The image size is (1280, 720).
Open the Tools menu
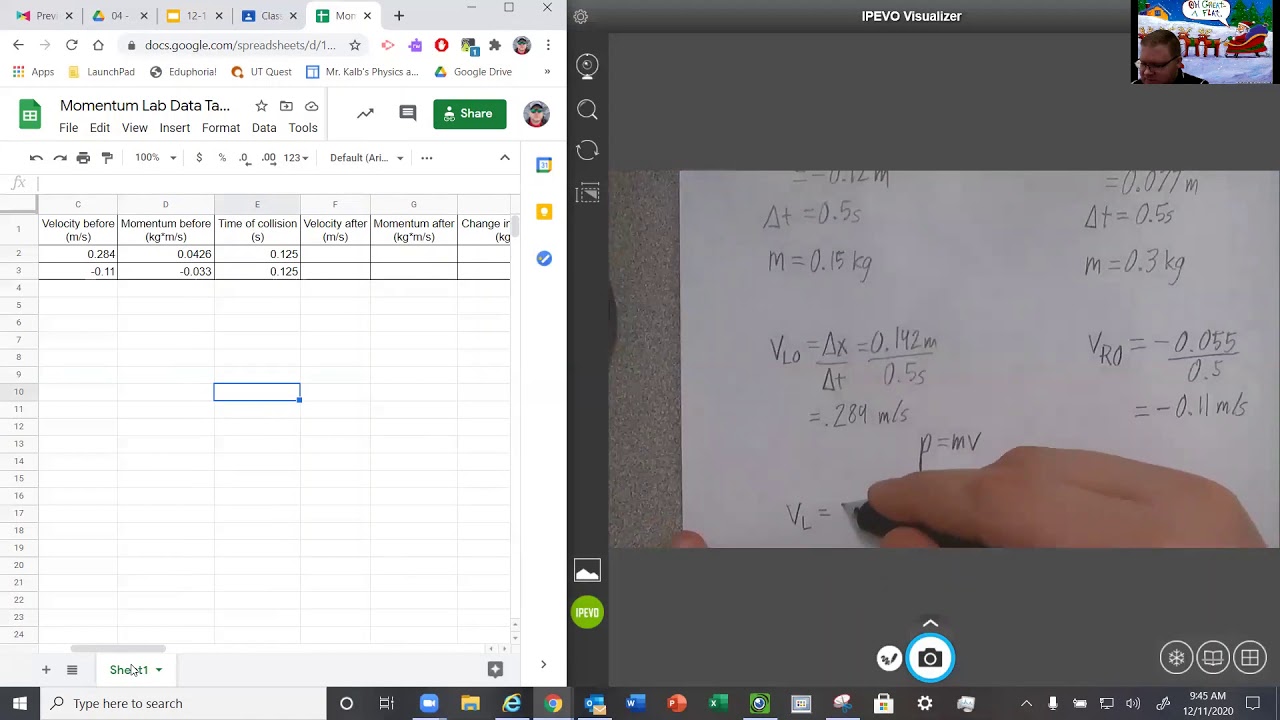coord(303,128)
